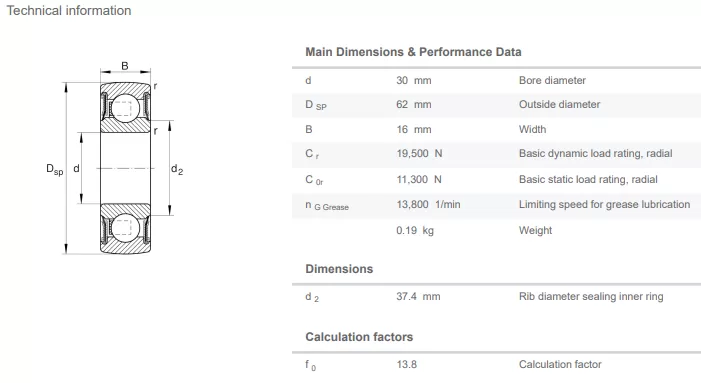Click the Dimensions section heading
This screenshot has height=383, width=701.
pyautogui.click(x=339, y=269)
